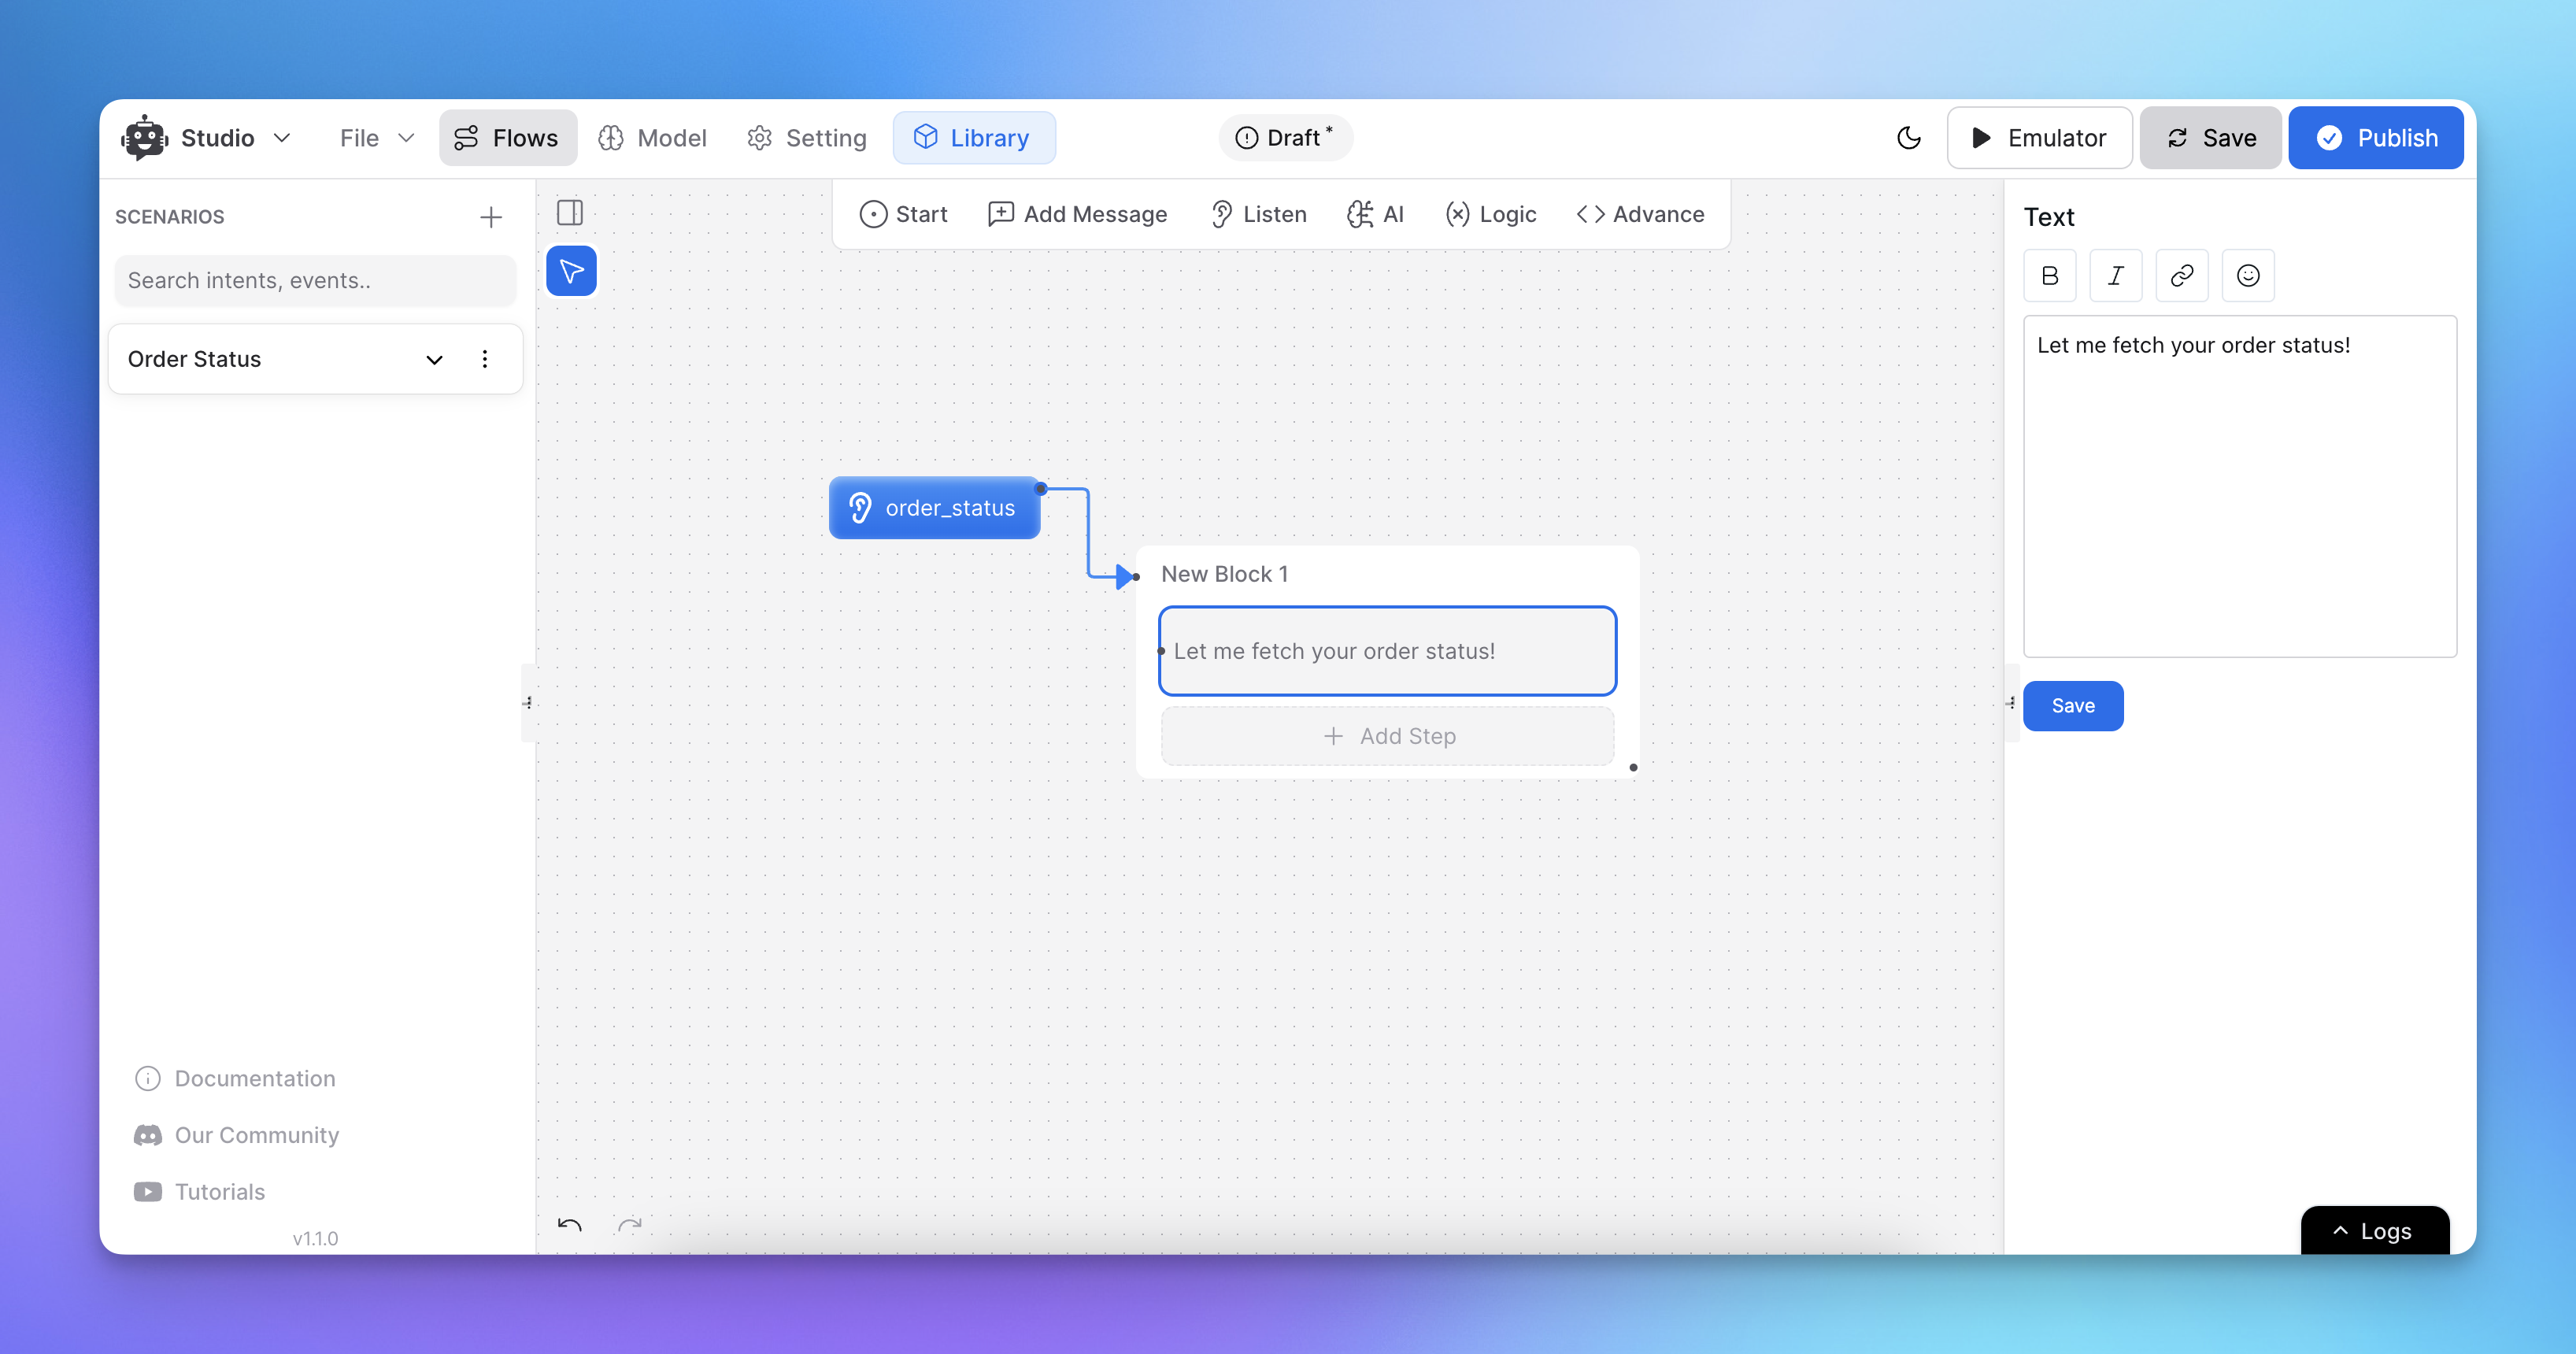Switch to the Model tab
This screenshot has width=2576, height=1354.
point(653,138)
